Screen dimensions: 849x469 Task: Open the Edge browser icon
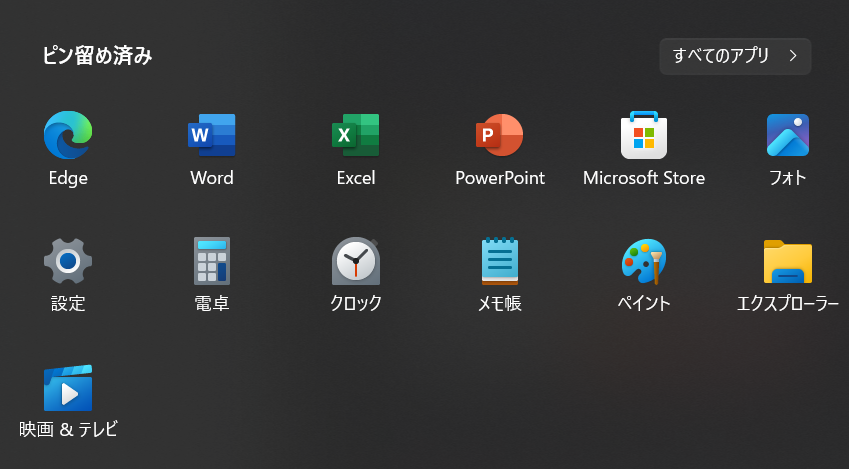click(x=68, y=135)
